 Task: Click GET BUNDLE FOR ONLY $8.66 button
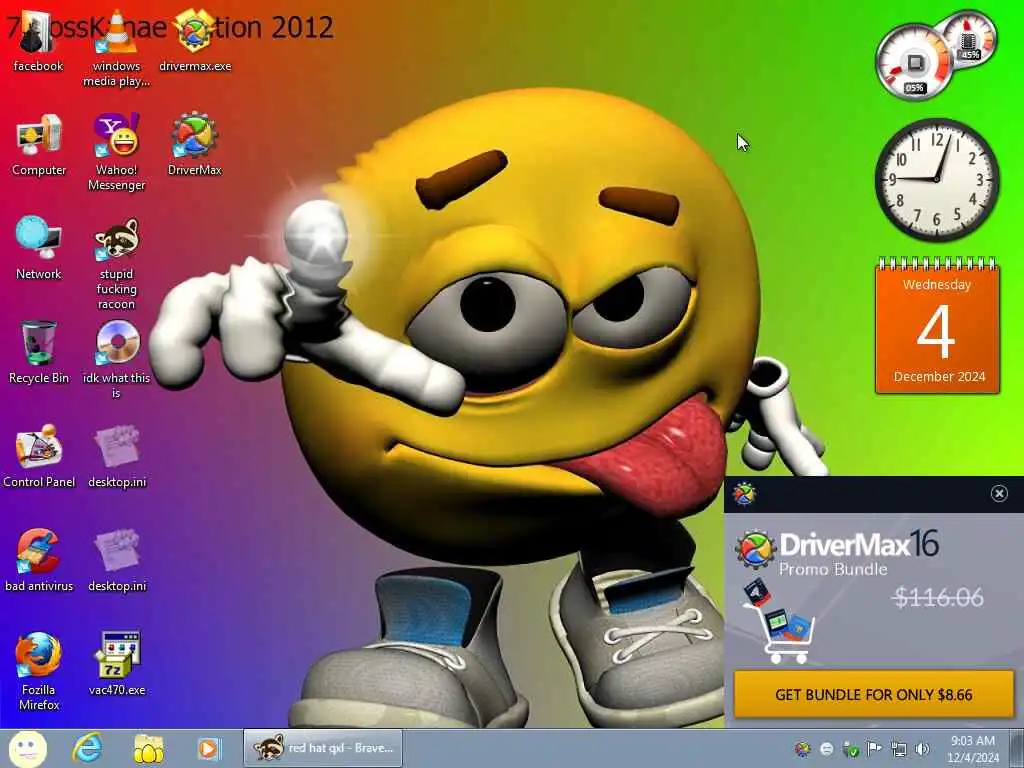pos(874,694)
